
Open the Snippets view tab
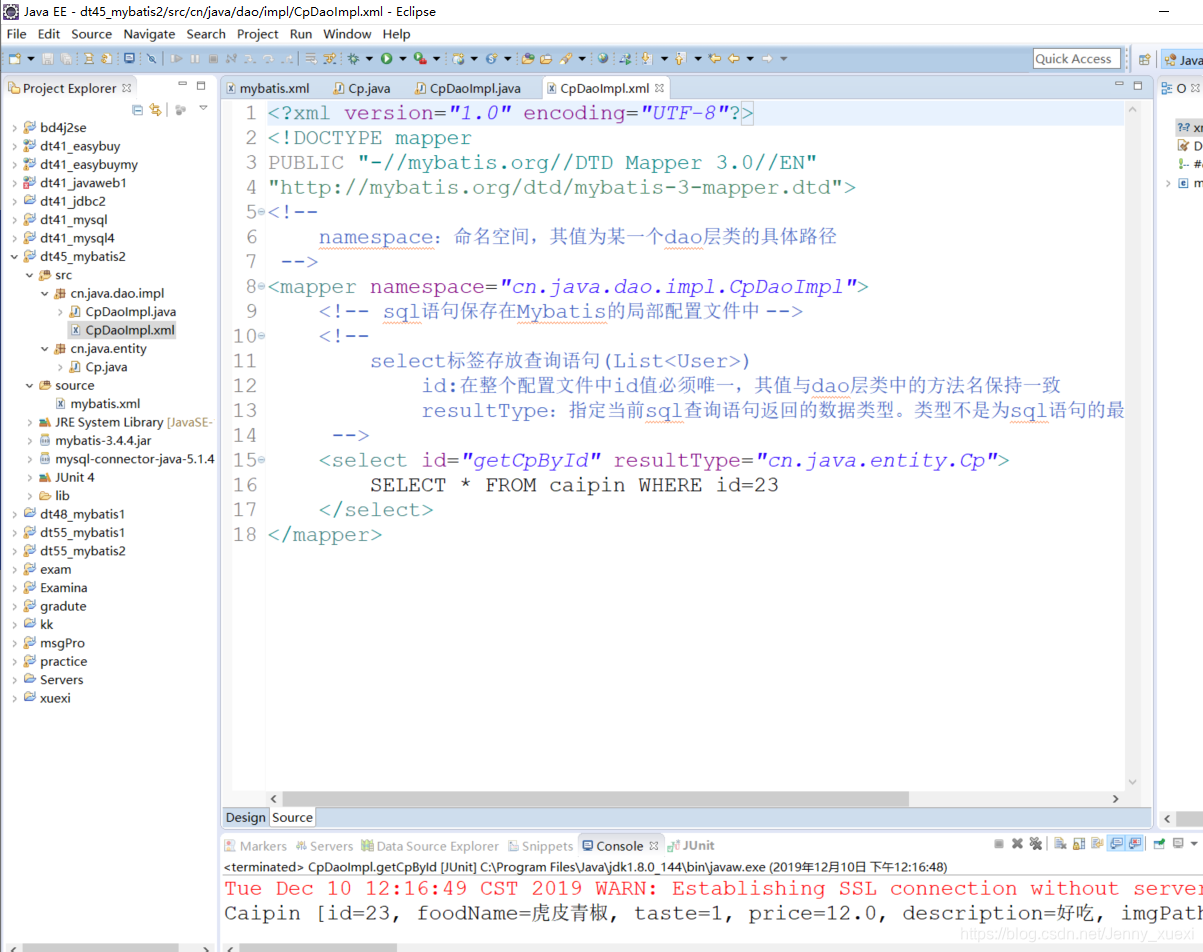[541, 846]
